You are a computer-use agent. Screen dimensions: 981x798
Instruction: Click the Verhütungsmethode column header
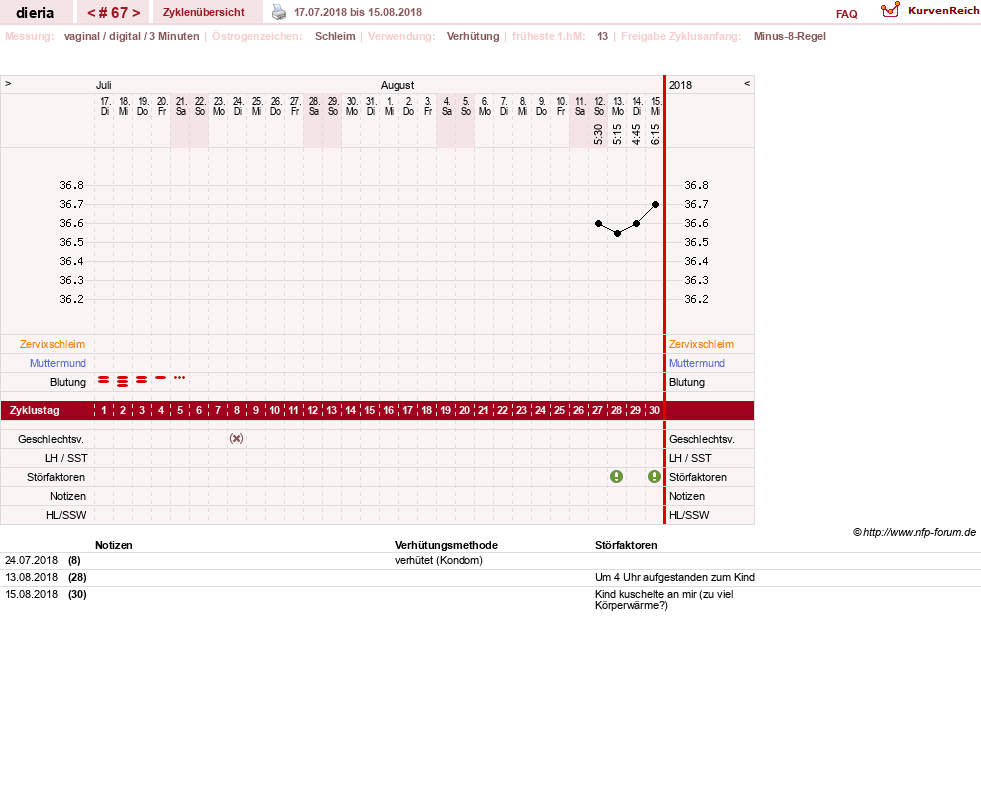point(446,545)
